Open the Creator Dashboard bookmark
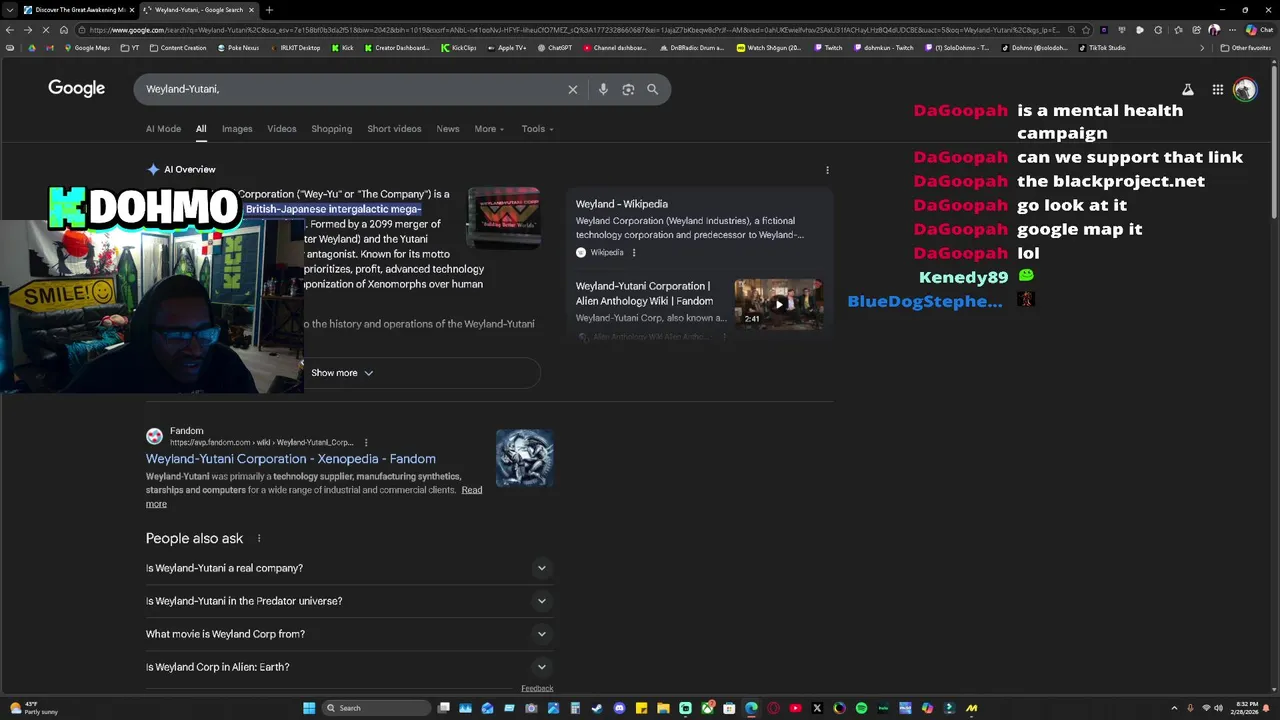 [396, 48]
